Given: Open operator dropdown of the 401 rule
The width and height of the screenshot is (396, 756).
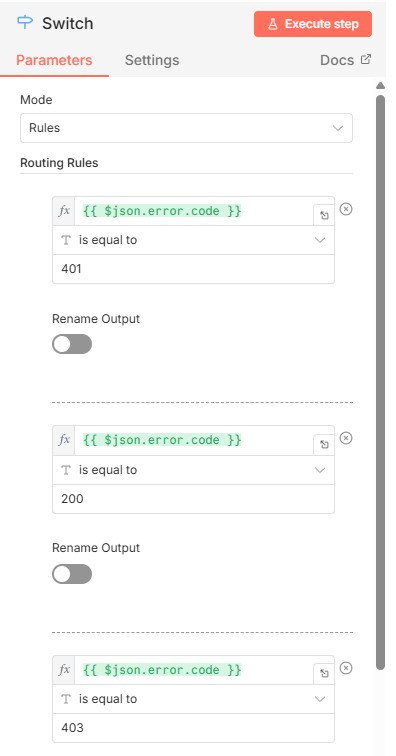Looking at the screenshot, I should pos(193,240).
